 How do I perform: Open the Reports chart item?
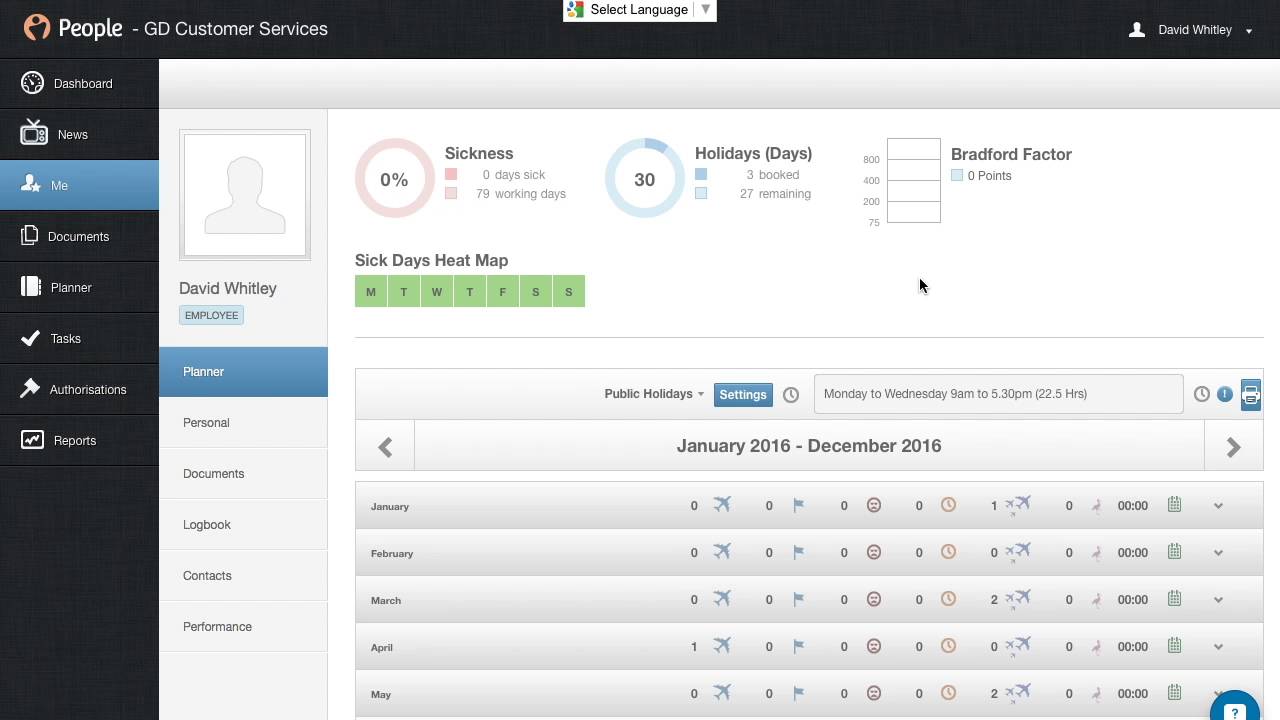coord(79,440)
